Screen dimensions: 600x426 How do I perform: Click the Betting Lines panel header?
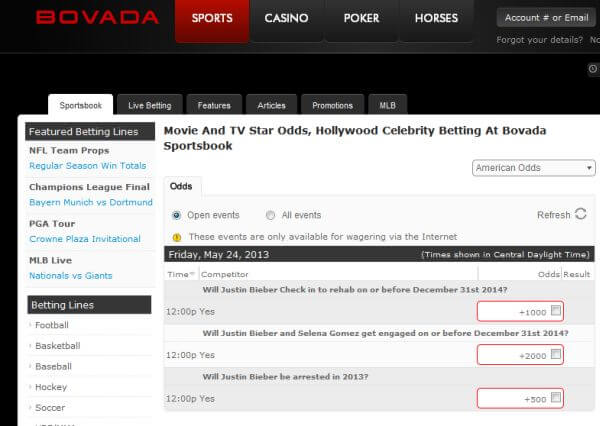click(89, 305)
